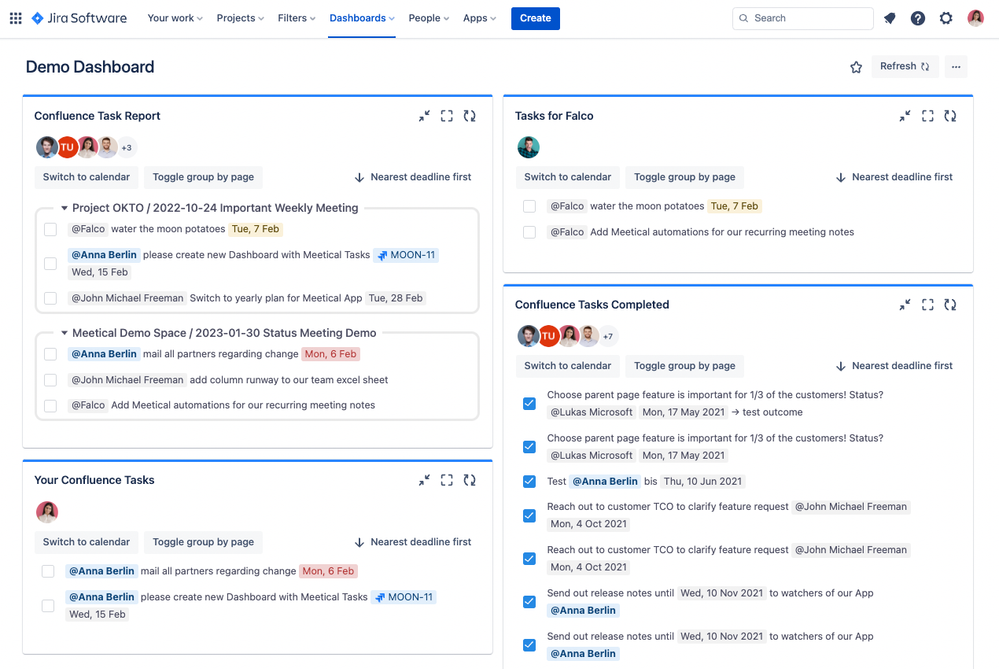Open the notifications bell icon

[889, 18]
